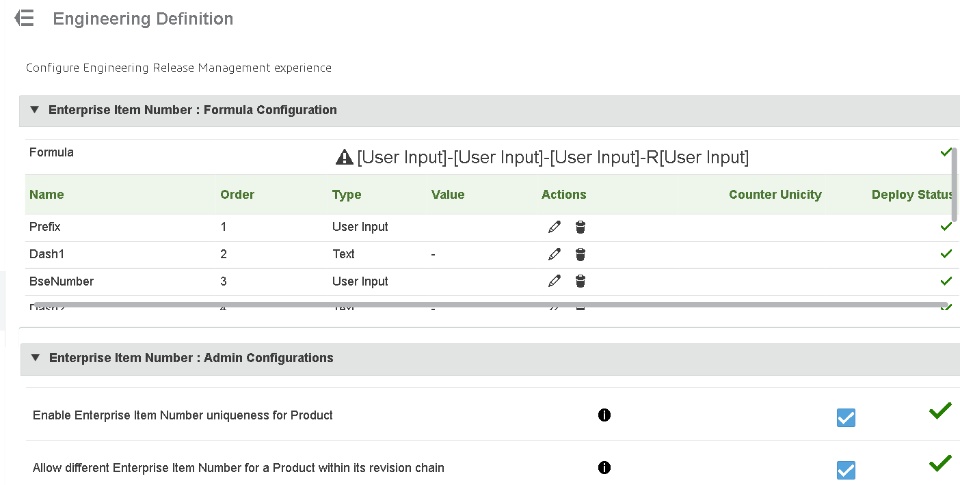960x485 pixels.
Task: Edit the BseNumber row with pencil icon
Action: point(554,281)
